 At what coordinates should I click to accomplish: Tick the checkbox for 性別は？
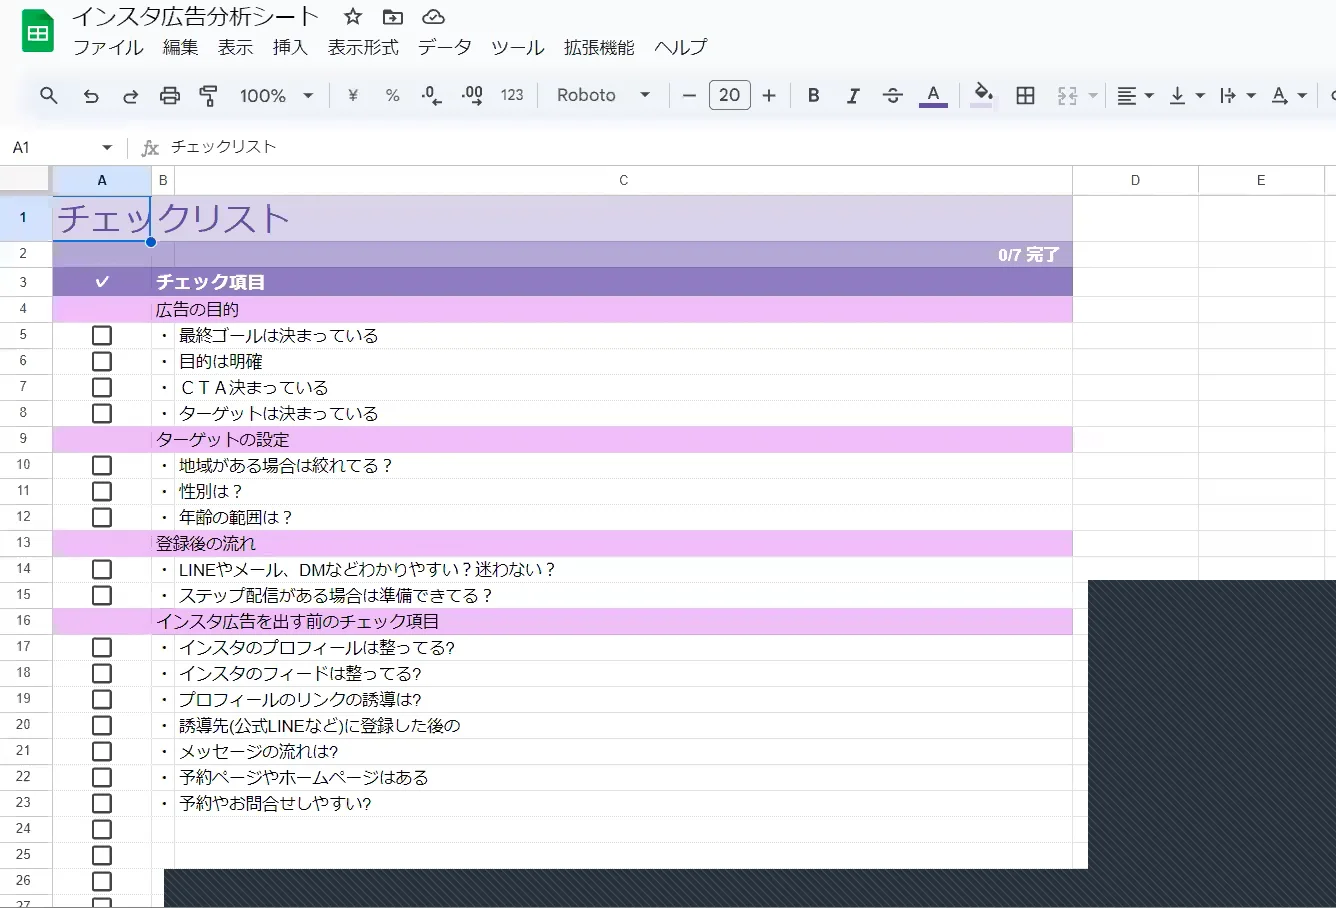[101, 492]
